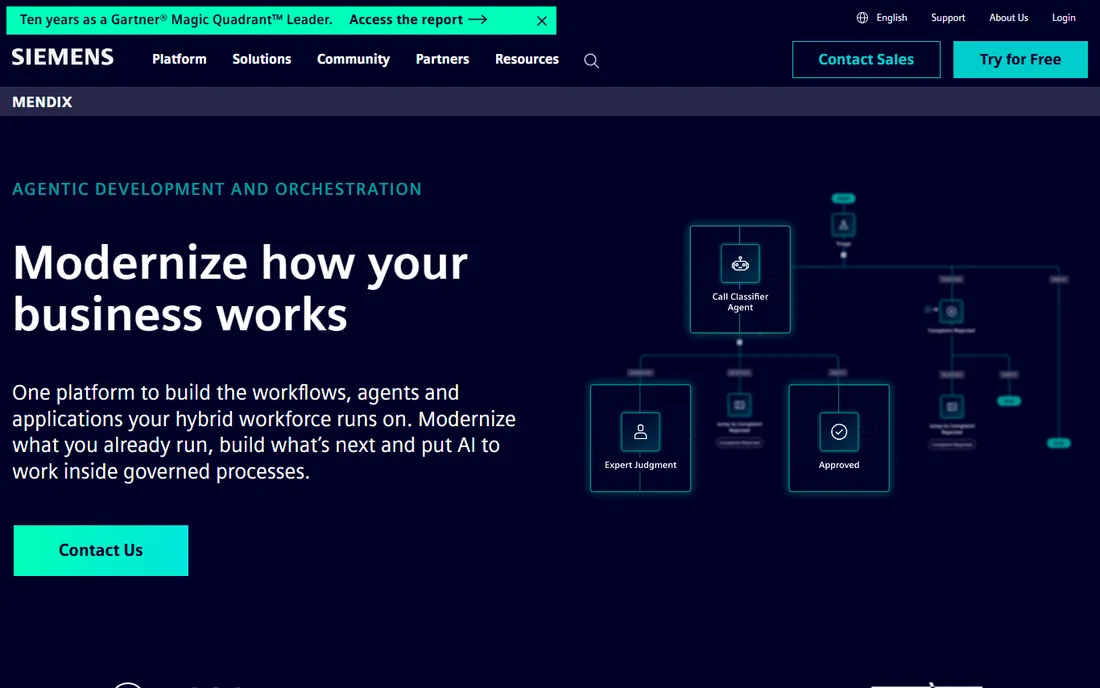Open the Resources menu

click(527, 60)
